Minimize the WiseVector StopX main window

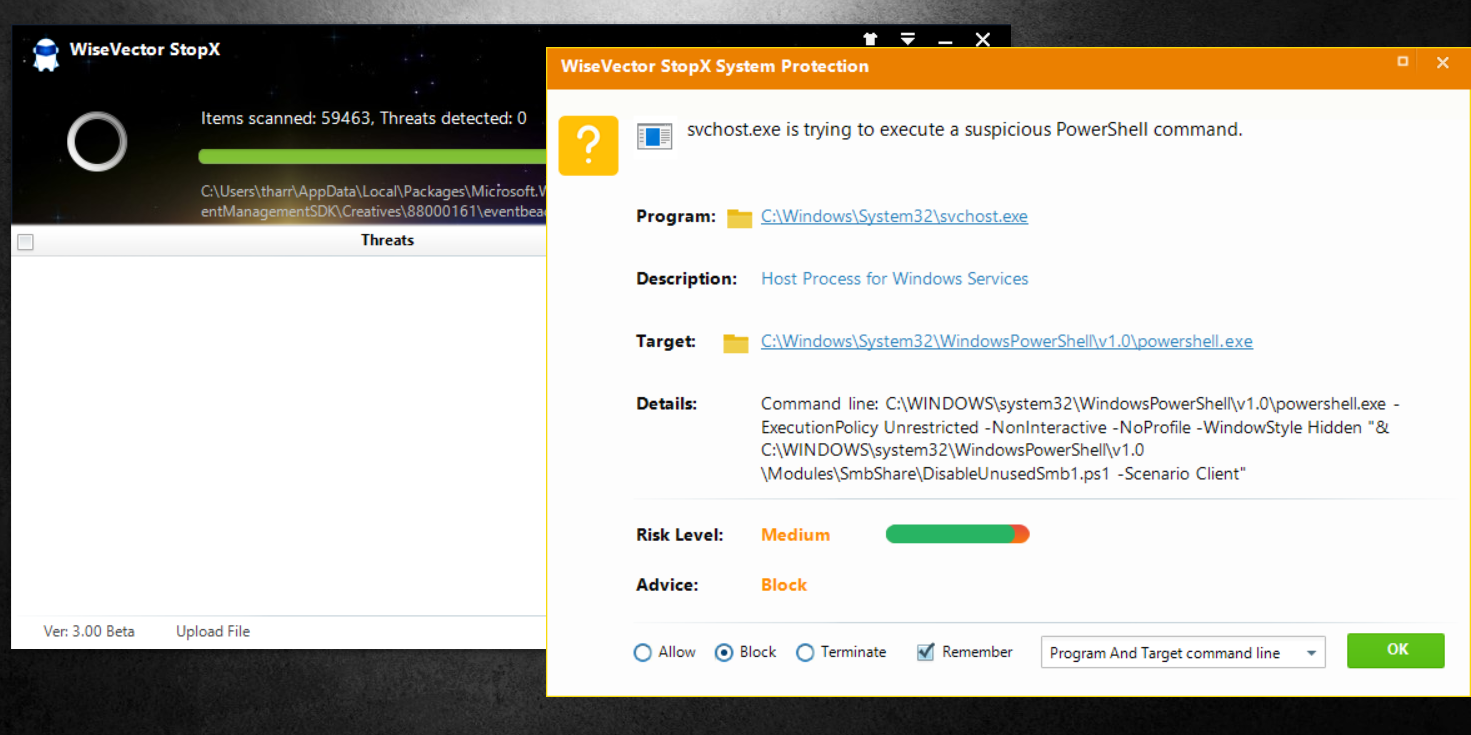pyautogui.click(x=945, y=41)
